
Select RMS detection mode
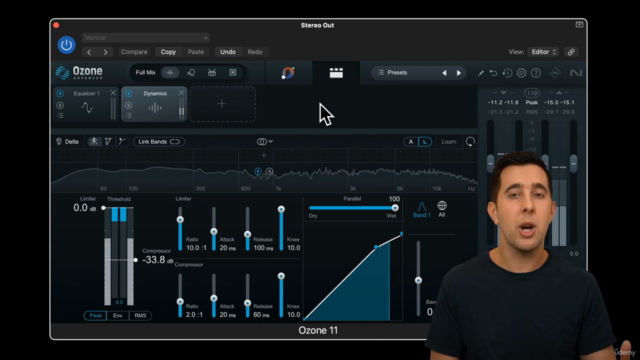(x=140, y=316)
